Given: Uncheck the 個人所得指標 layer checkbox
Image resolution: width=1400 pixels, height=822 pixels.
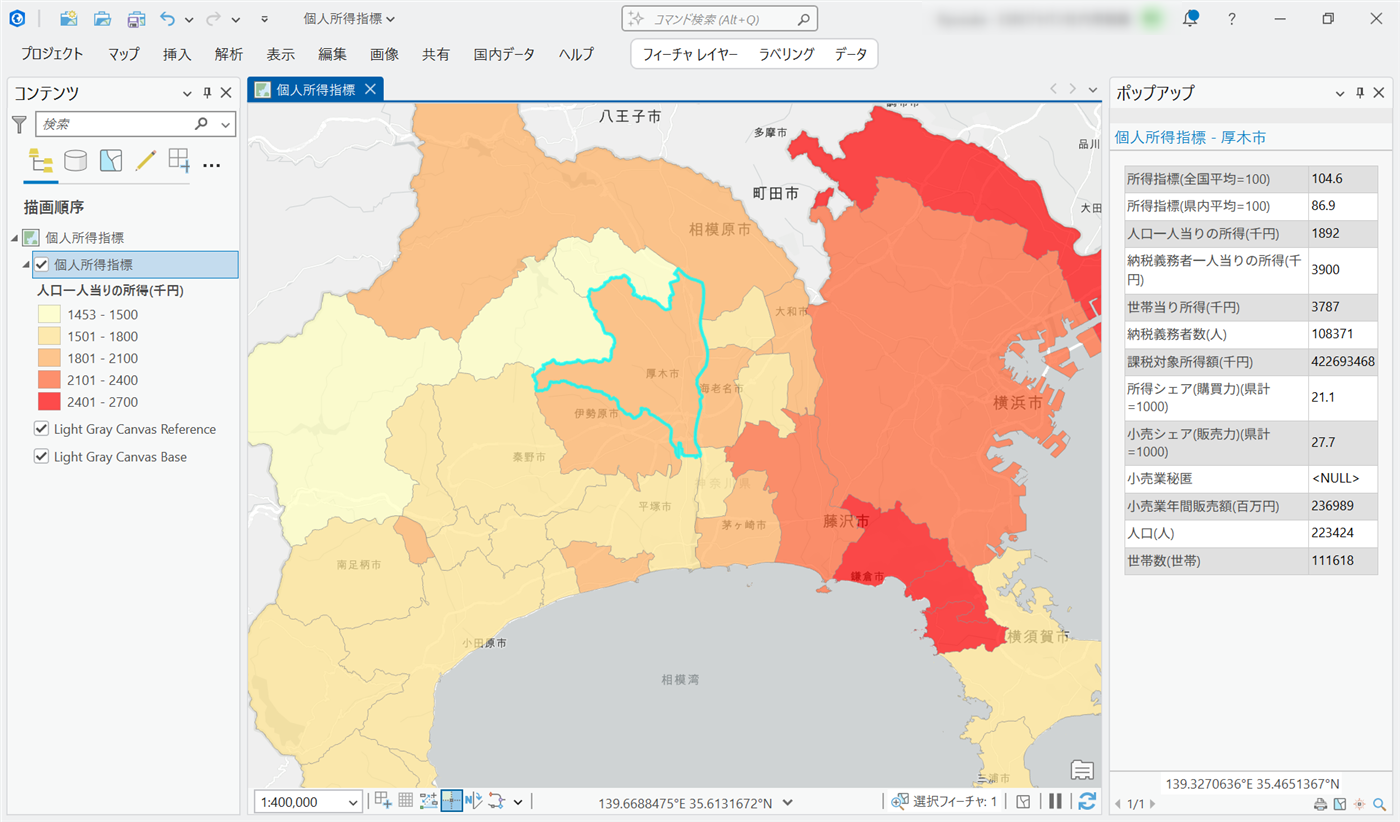Looking at the screenshot, I should (41, 265).
